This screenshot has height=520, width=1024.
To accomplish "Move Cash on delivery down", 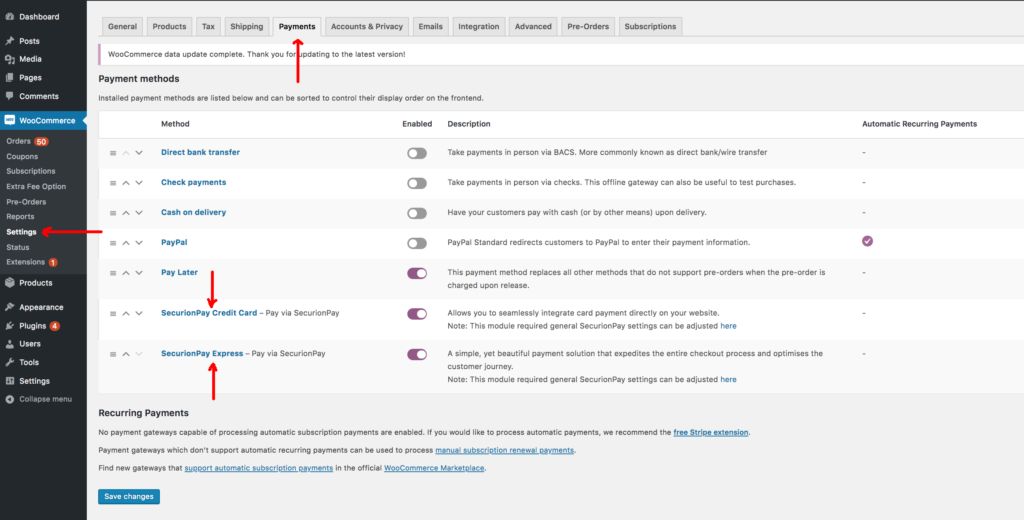I will coord(138,213).
